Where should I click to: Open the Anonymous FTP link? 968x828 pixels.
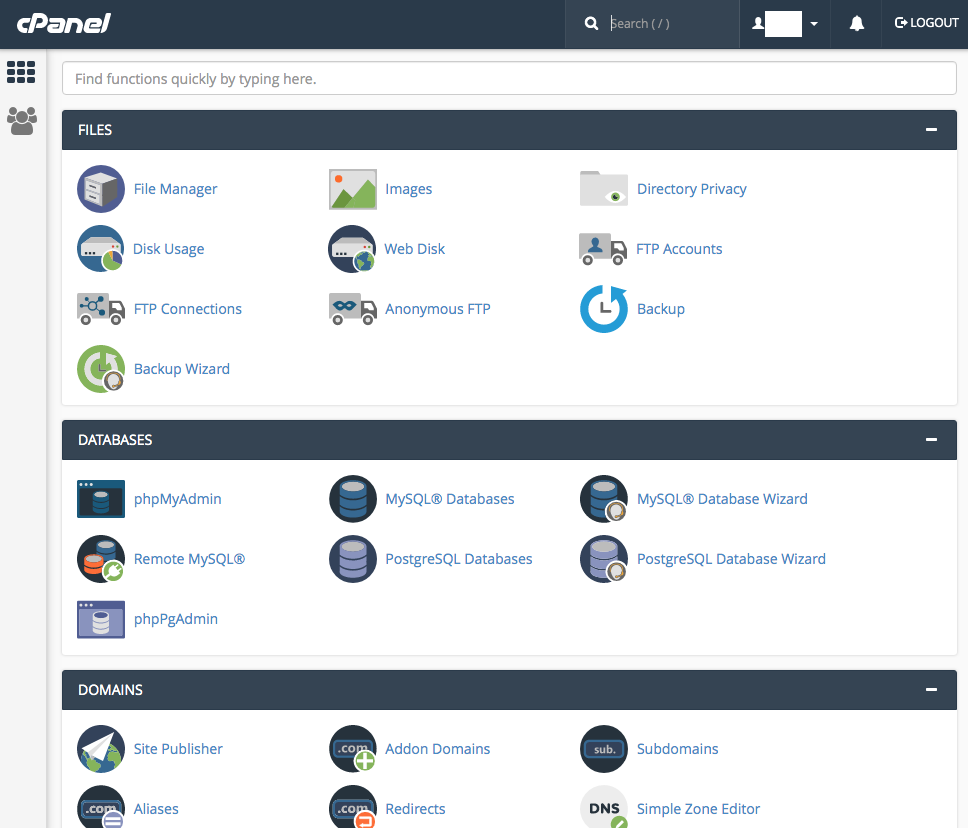click(x=438, y=309)
